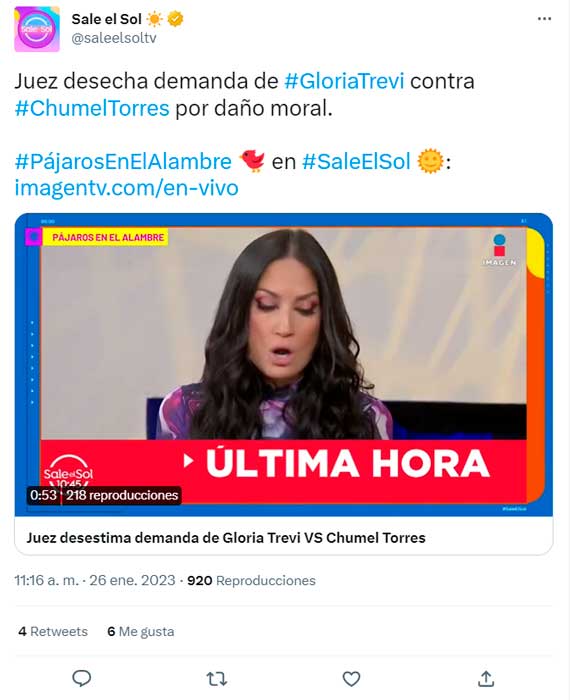
Task: View the 6 Me gusta list
Action: 141,631
